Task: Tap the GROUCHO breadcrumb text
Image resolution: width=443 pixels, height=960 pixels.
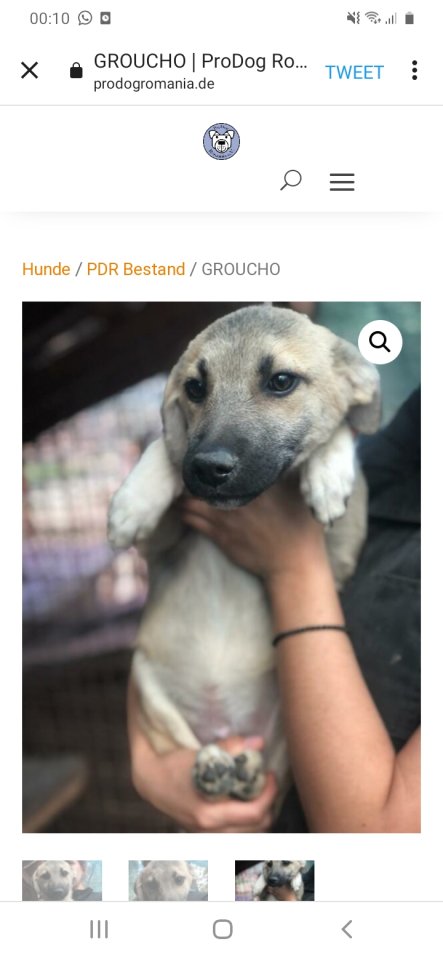Action: [241, 269]
